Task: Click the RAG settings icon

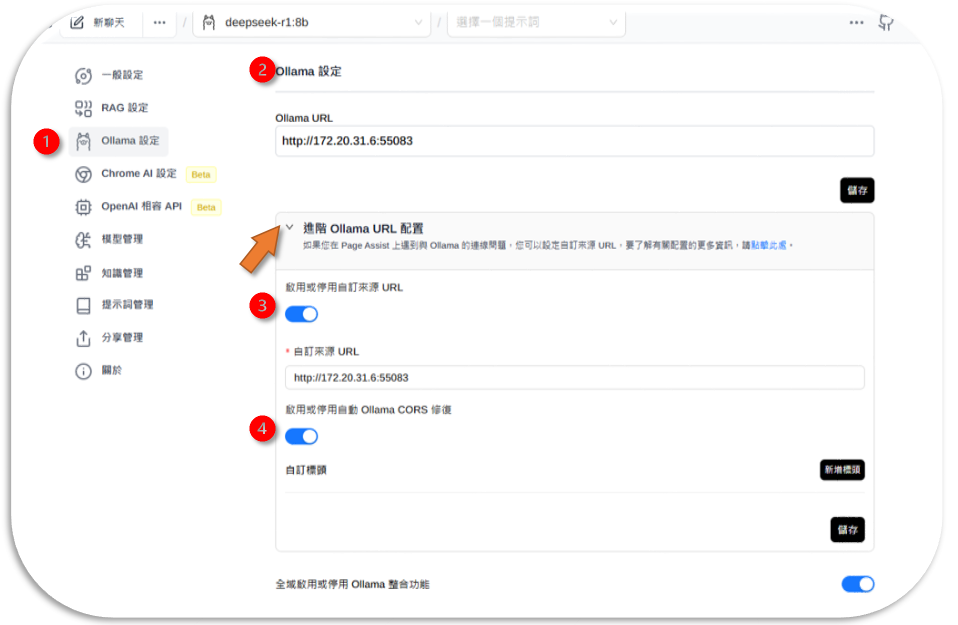Action: (84, 108)
